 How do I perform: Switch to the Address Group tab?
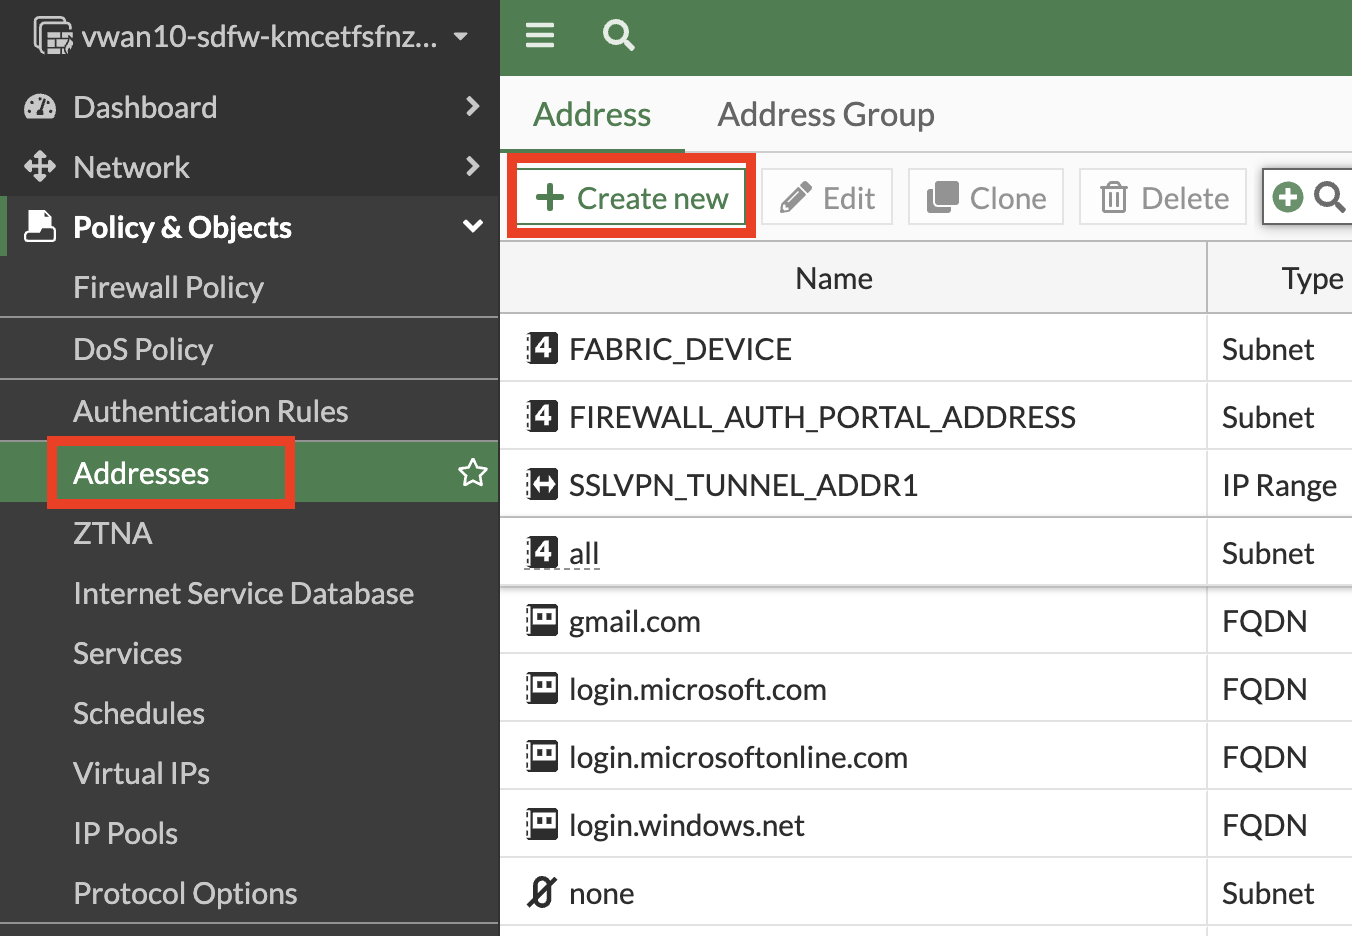click(x=824, y=114)
